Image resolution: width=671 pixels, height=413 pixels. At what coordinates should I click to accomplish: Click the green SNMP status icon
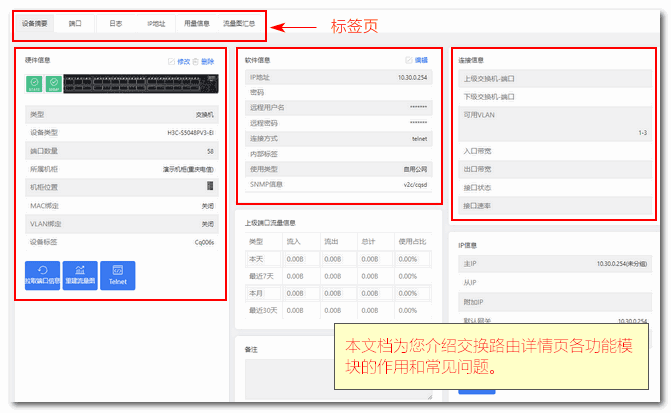[54, 84]
